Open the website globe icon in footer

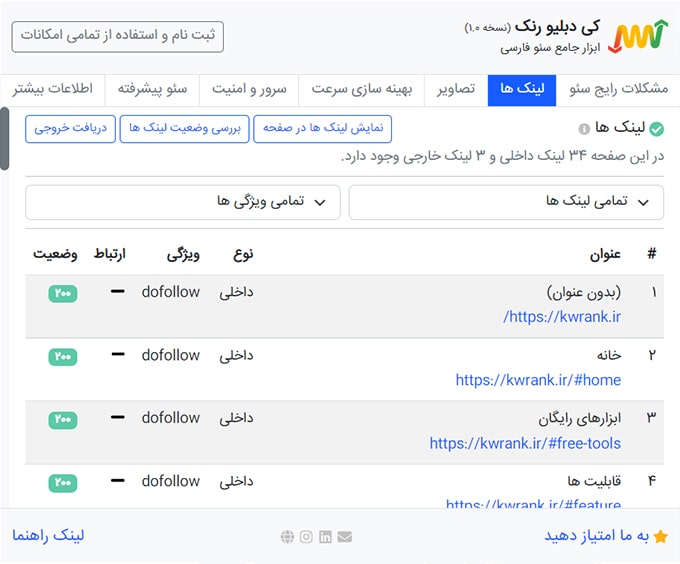tap(287, 537)
